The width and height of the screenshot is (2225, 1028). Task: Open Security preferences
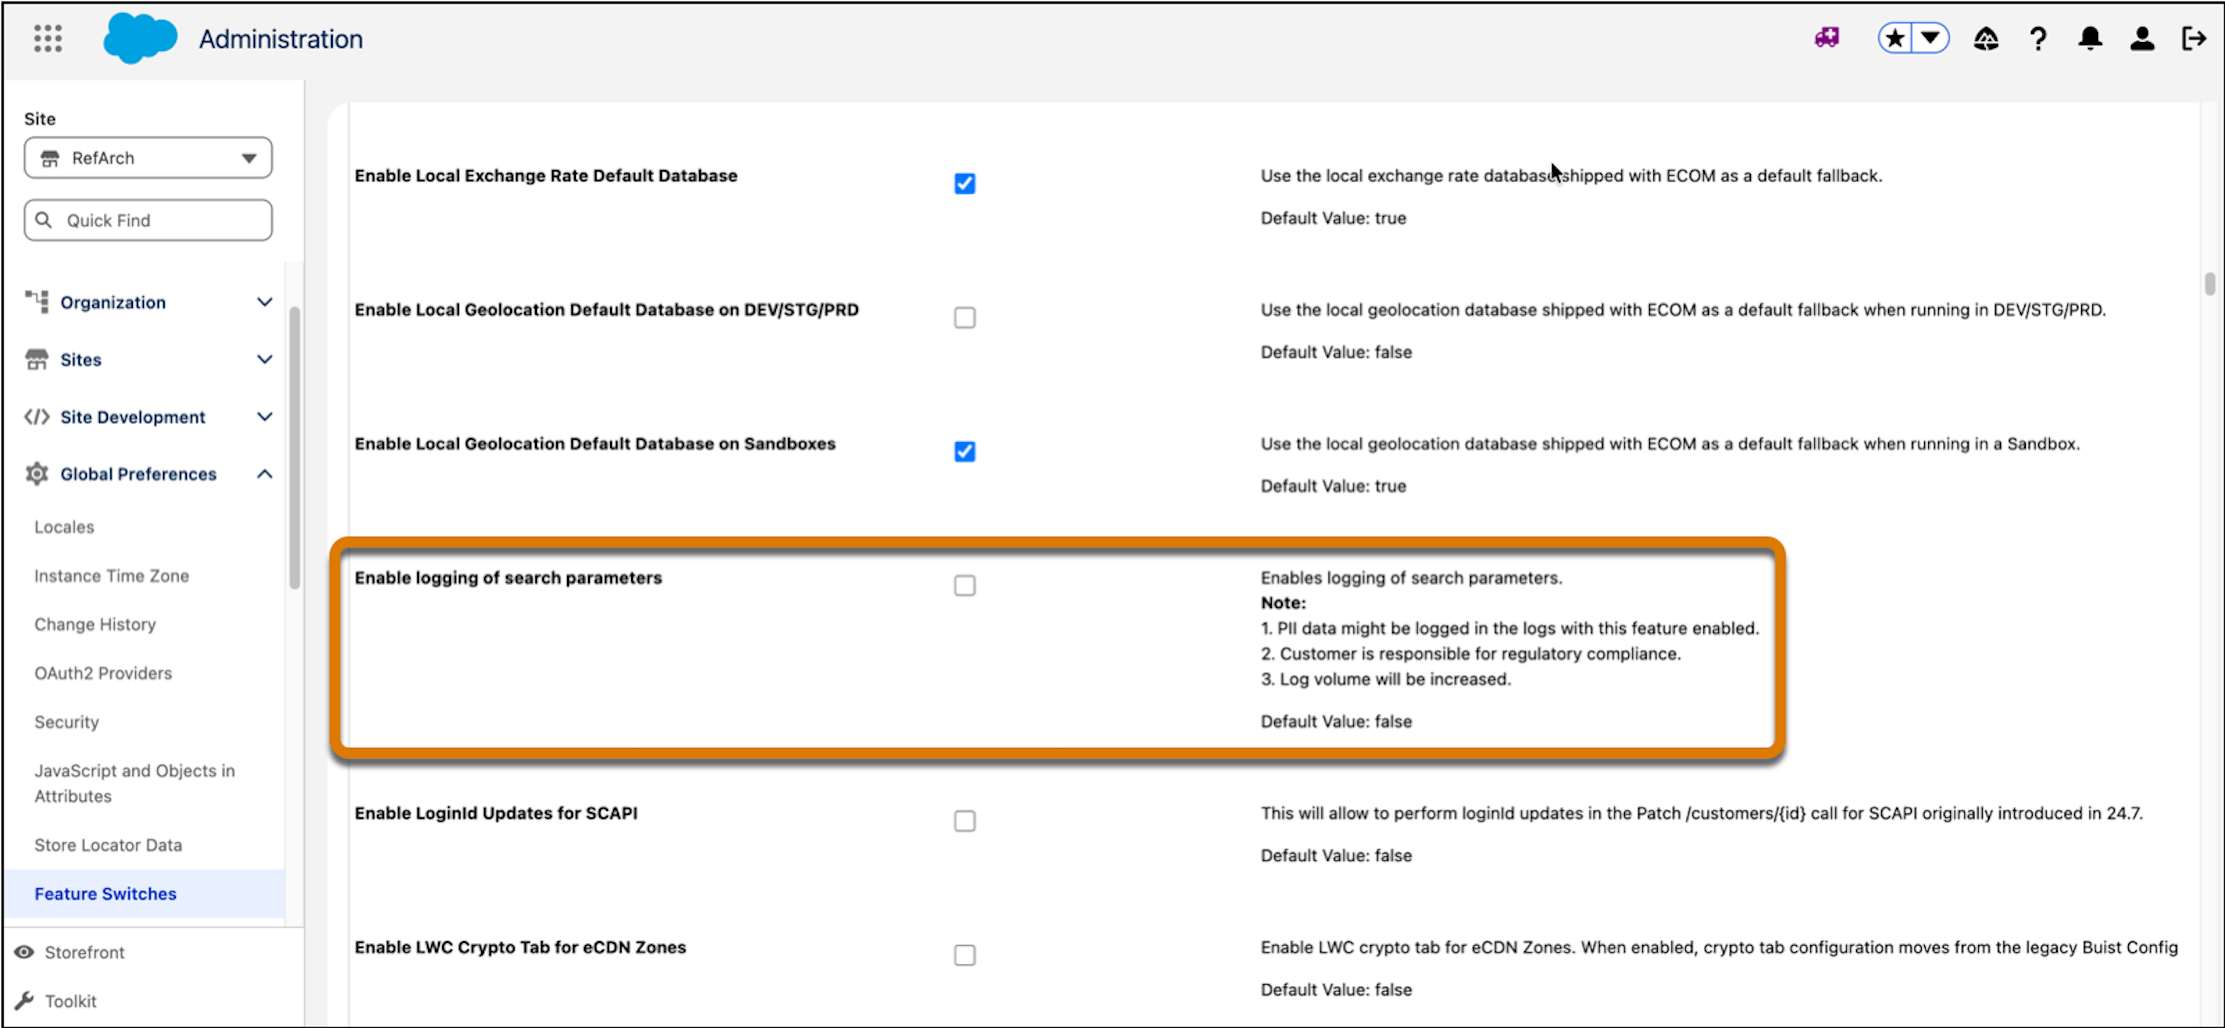click(x=66, y=722)
